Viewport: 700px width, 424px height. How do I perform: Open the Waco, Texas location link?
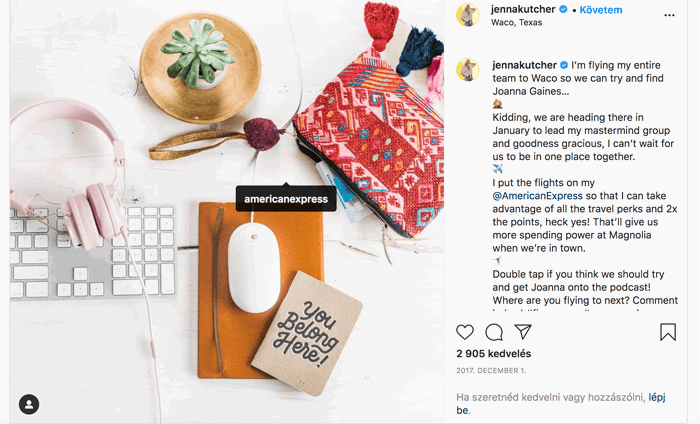click(517, 22)
